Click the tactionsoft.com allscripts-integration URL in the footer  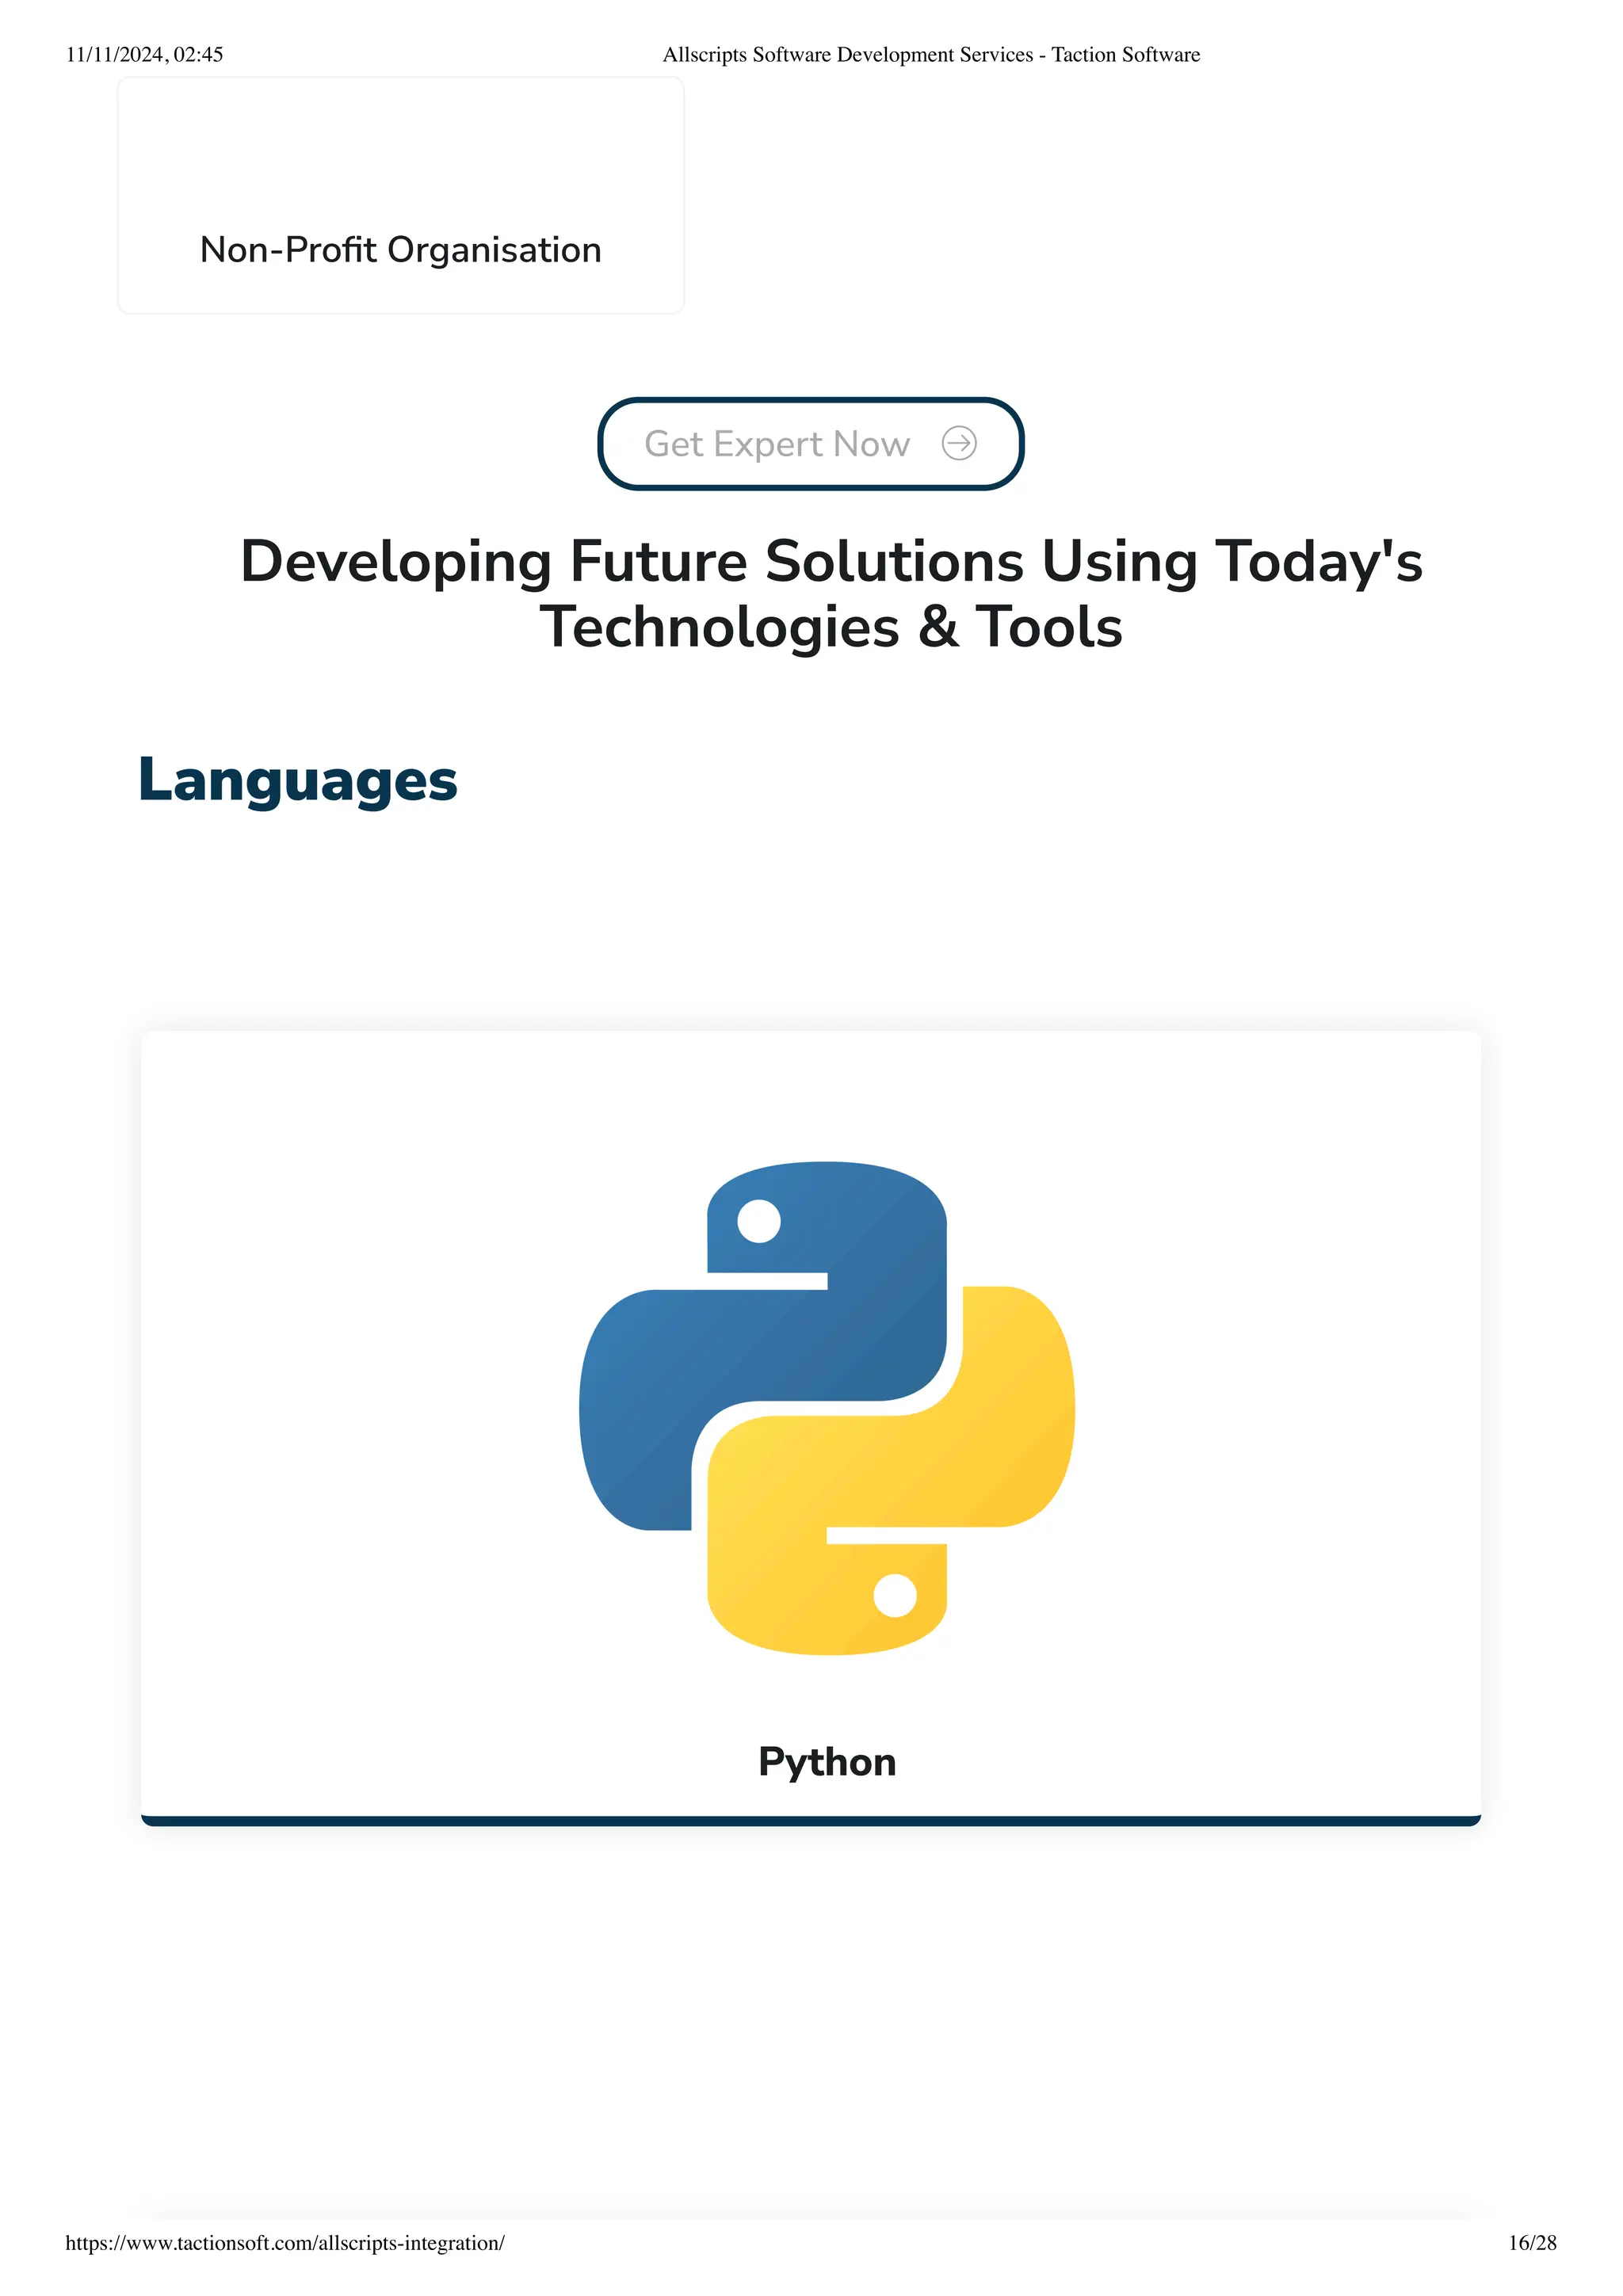coord(285,2243)
